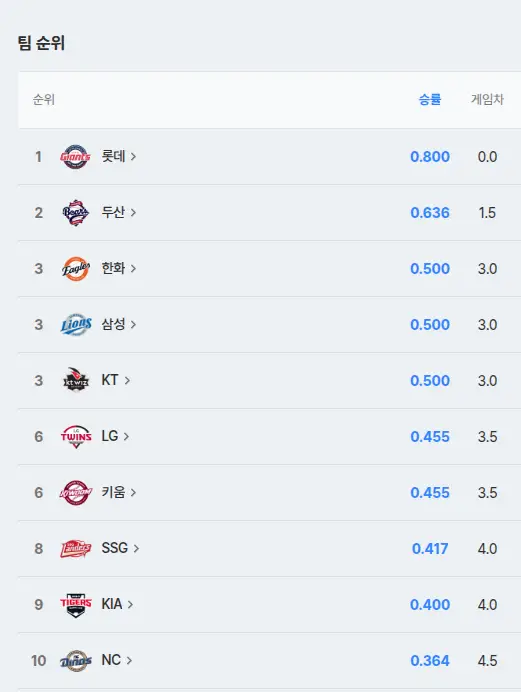Image resolution: width=521 pixels, height=692 pixels.
Task: Expand the chevron next to SSG
Action: click(136, 549)
